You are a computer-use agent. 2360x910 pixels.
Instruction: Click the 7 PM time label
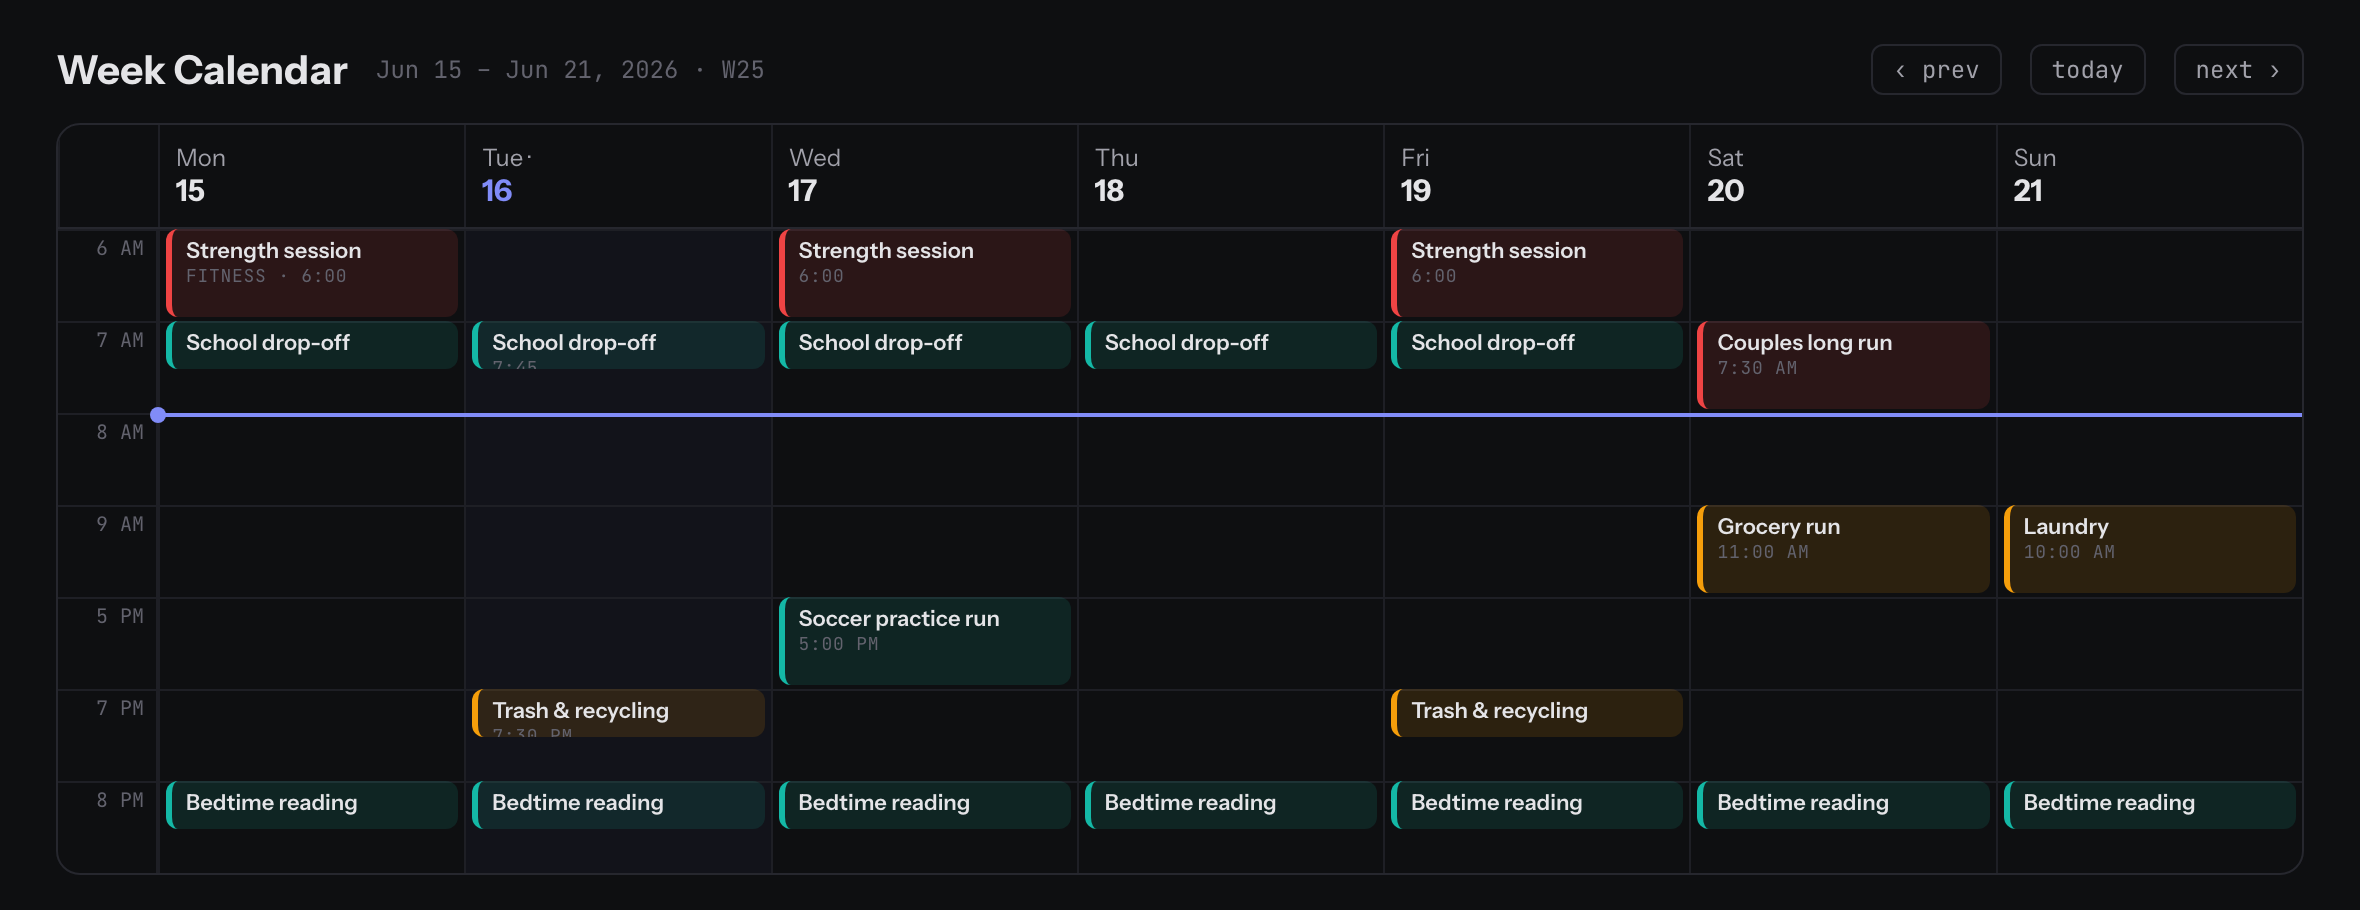120,708
